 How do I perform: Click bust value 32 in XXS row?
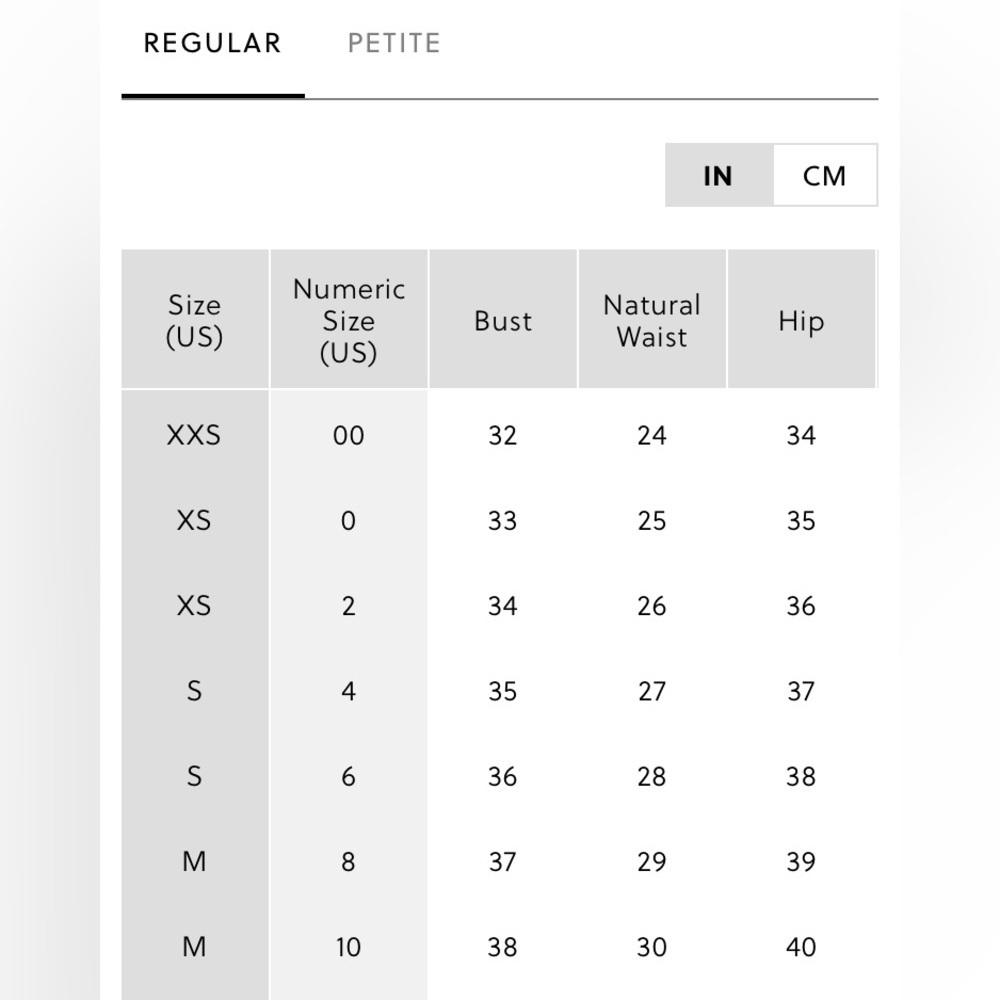click(x=503, y=435)
